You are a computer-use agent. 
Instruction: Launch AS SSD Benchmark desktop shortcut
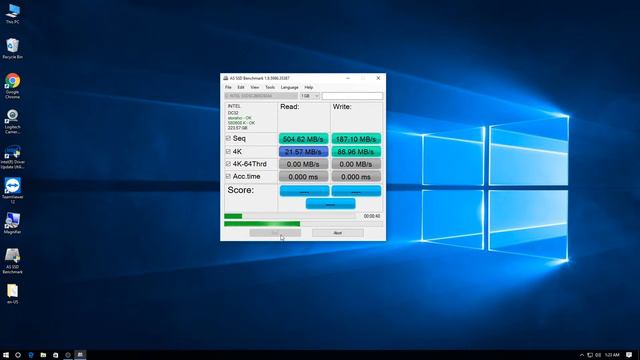pos(12,261)
